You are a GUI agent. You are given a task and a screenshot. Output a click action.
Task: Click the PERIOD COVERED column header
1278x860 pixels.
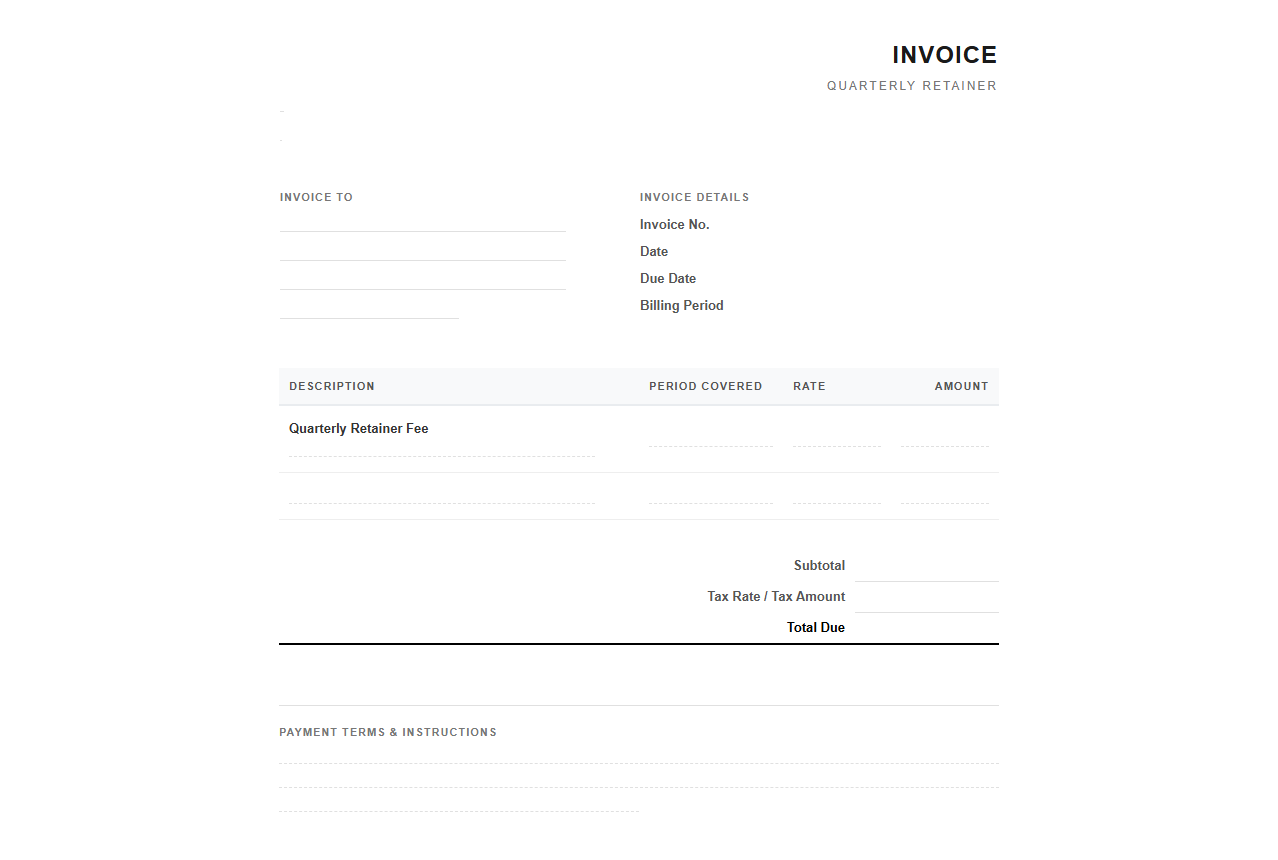705,386
